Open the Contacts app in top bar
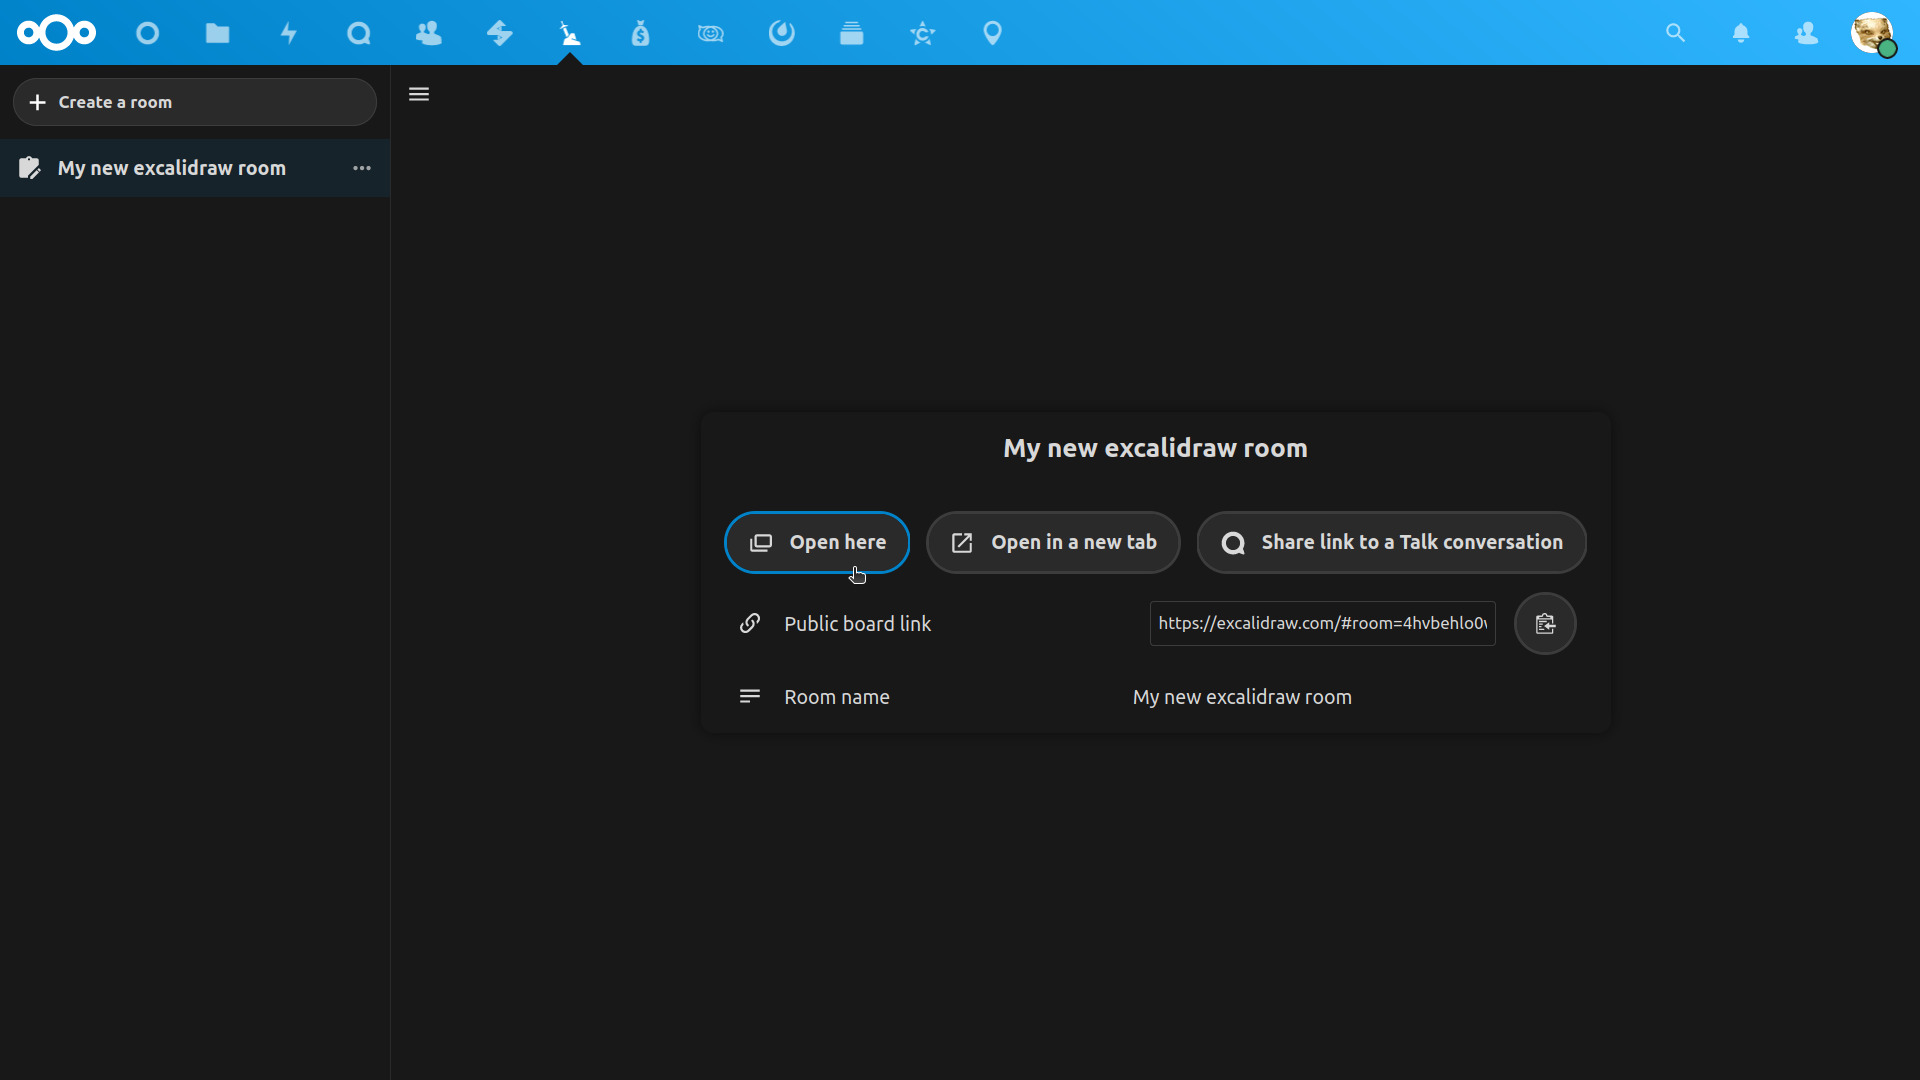 coord(428,33)
